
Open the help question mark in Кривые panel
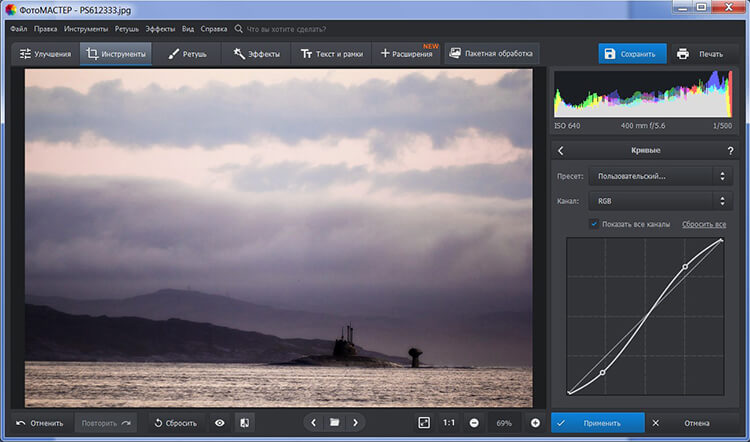pyautogui.click(x=730, y=150)
